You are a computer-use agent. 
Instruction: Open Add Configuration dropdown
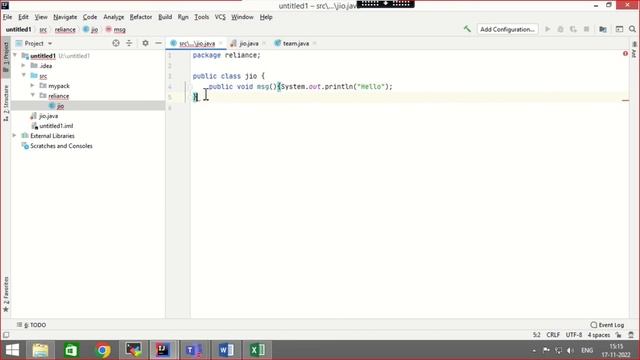[507, 29]
